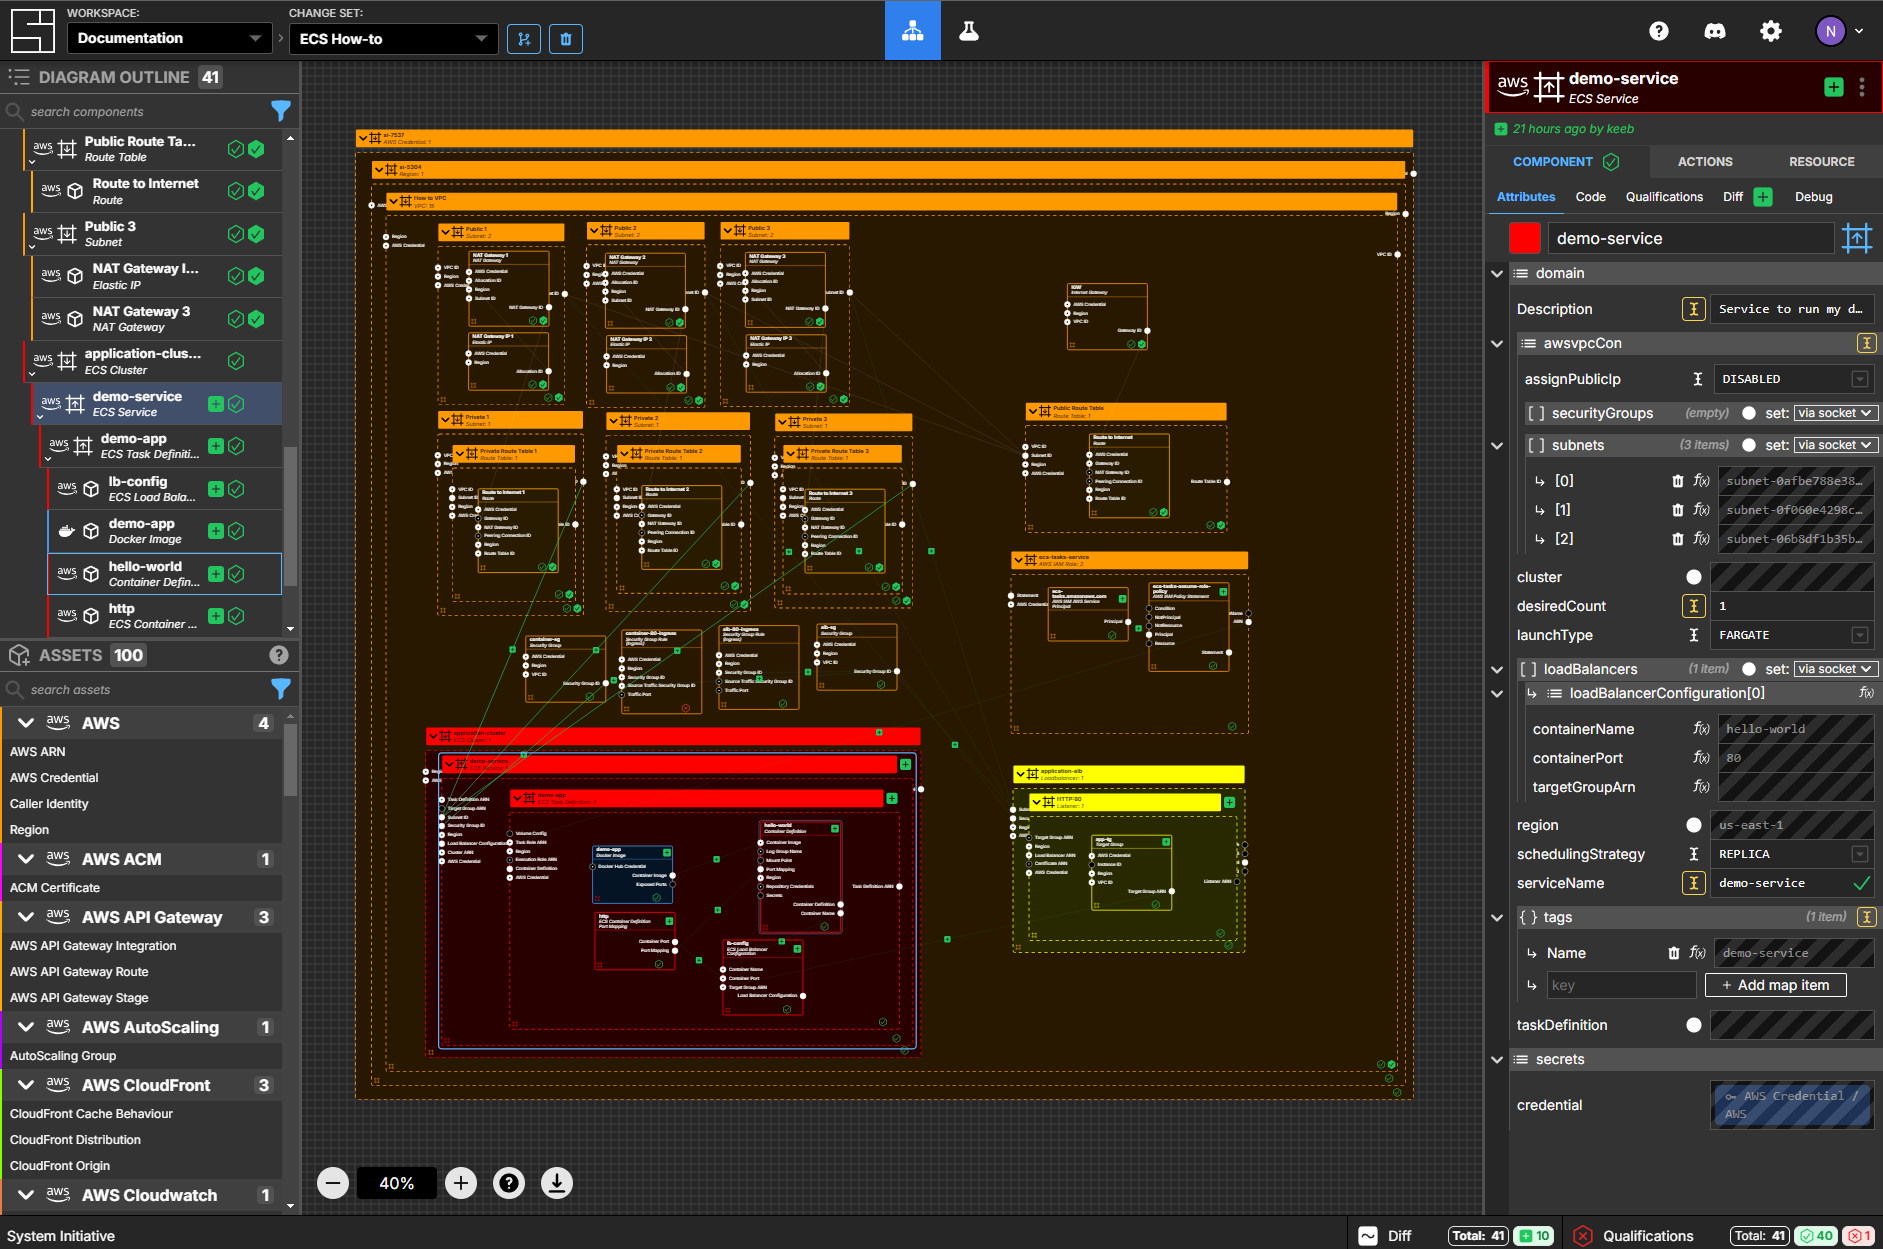
Task: Open the Qualifications subtab
Action: pyautogui.click(x=1664, y=197)
